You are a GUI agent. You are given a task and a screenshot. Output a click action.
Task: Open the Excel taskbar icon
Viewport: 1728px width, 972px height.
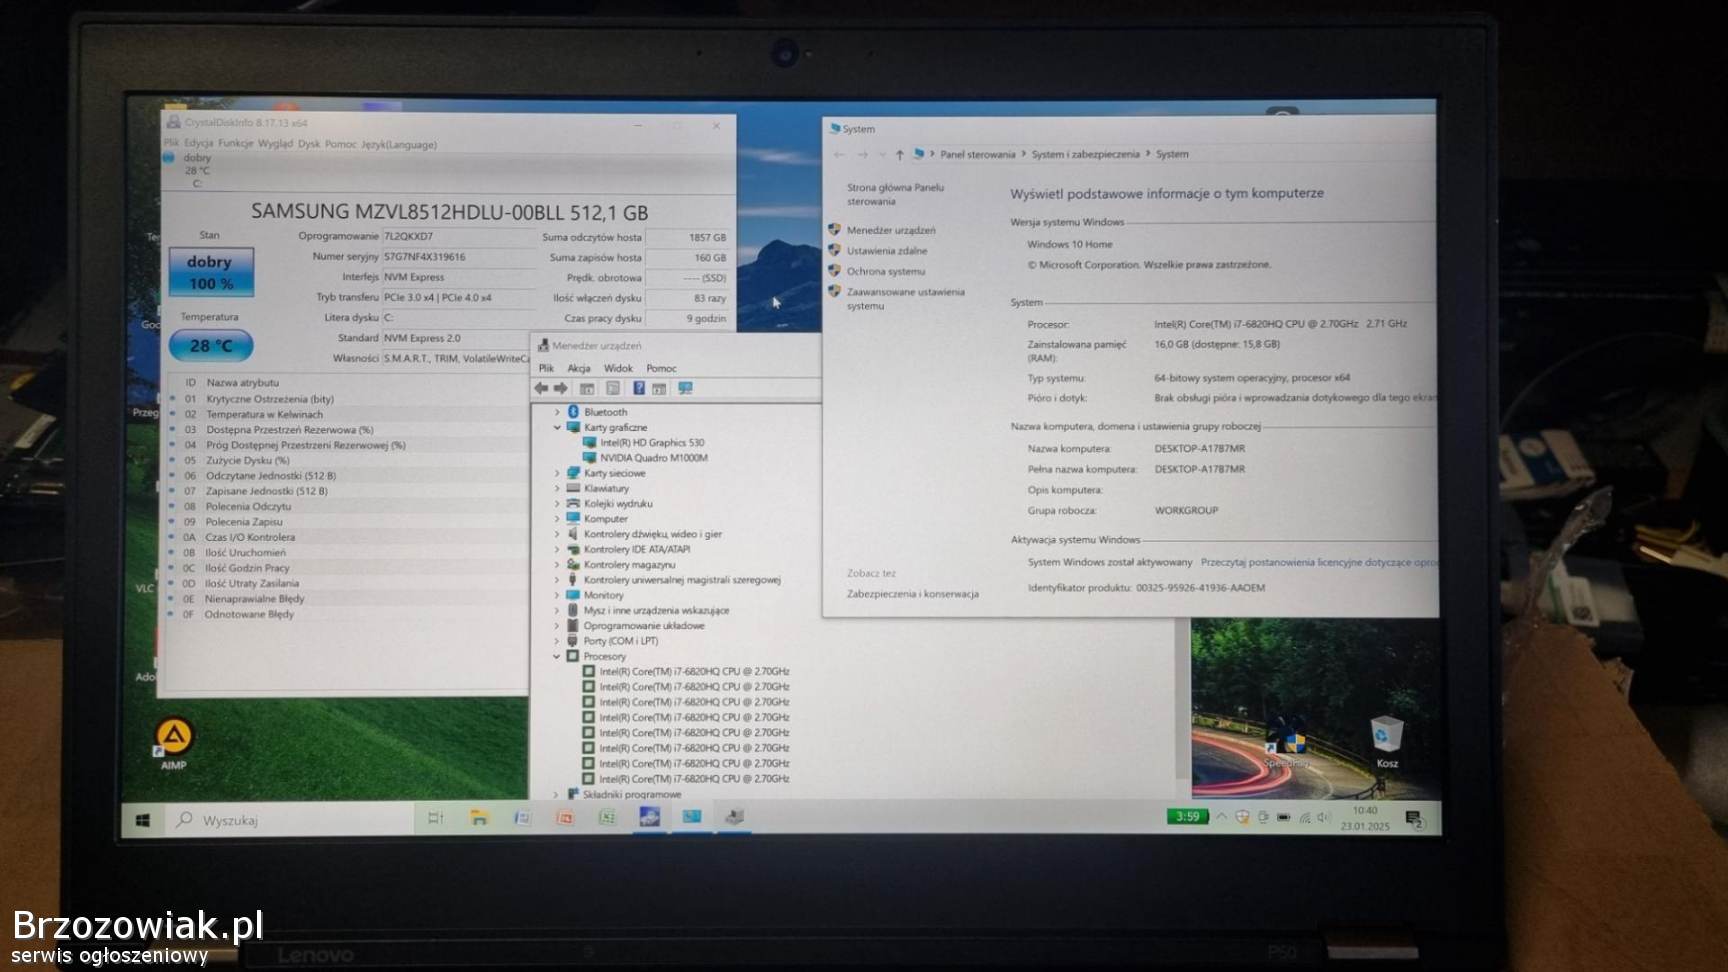607,818
